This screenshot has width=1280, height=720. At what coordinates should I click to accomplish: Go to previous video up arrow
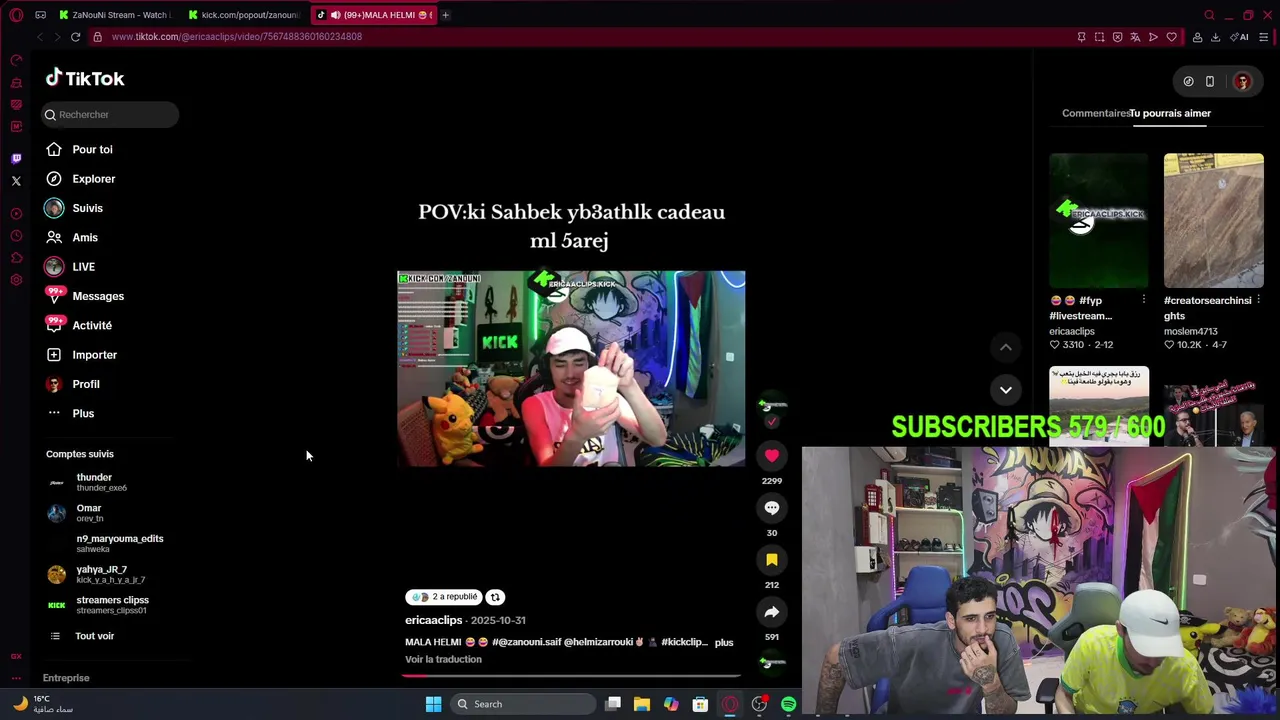(x=1006, y=347)
